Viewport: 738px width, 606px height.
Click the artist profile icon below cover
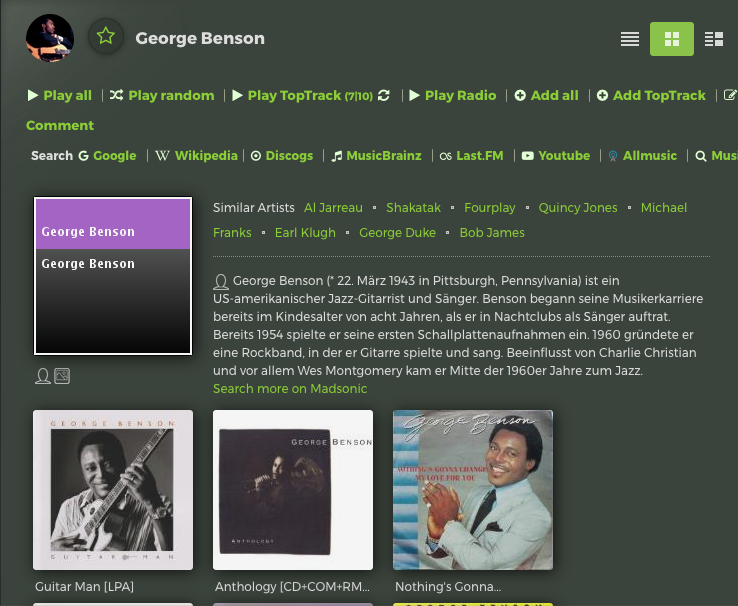[x=43, y=376]
